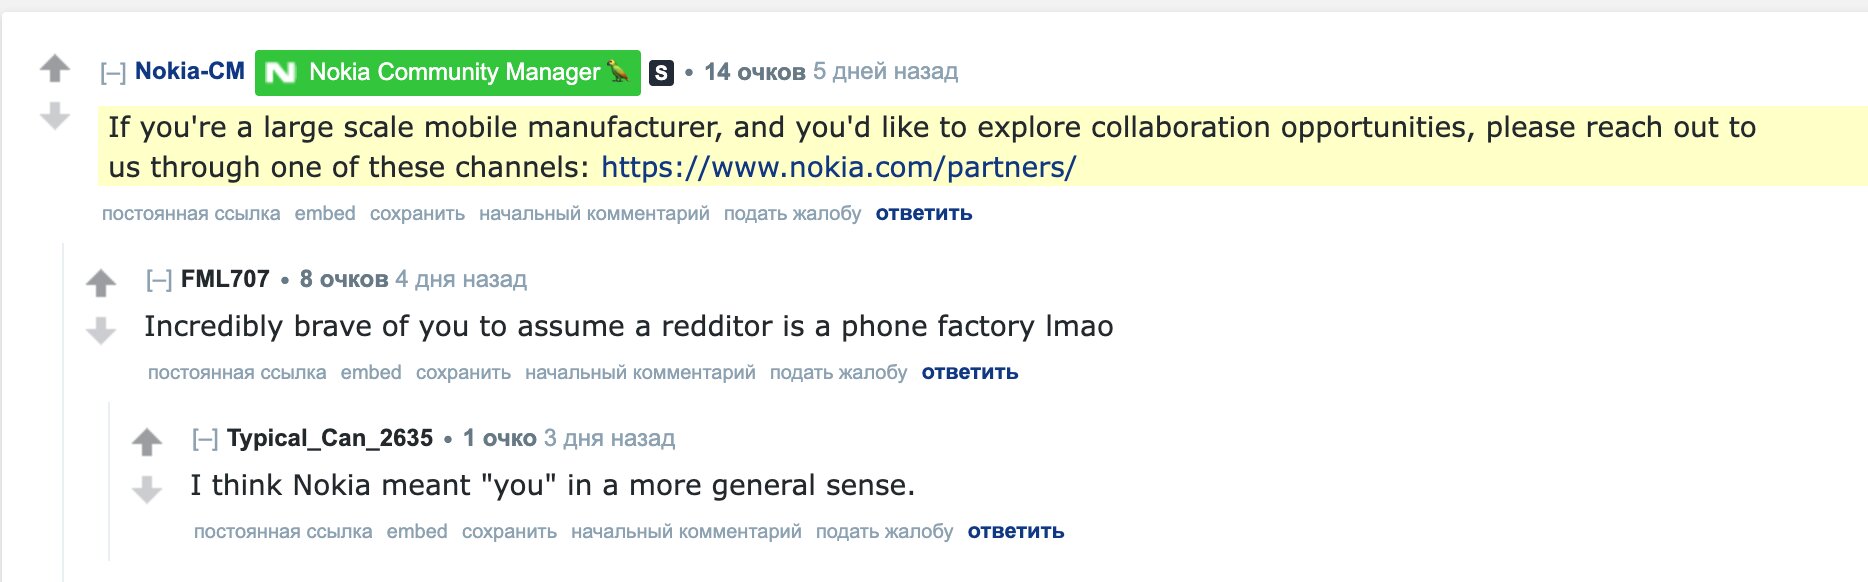1868x582 pixels.
Task: Upvote the Nokia-CM comment
Action: click(55, 69)
